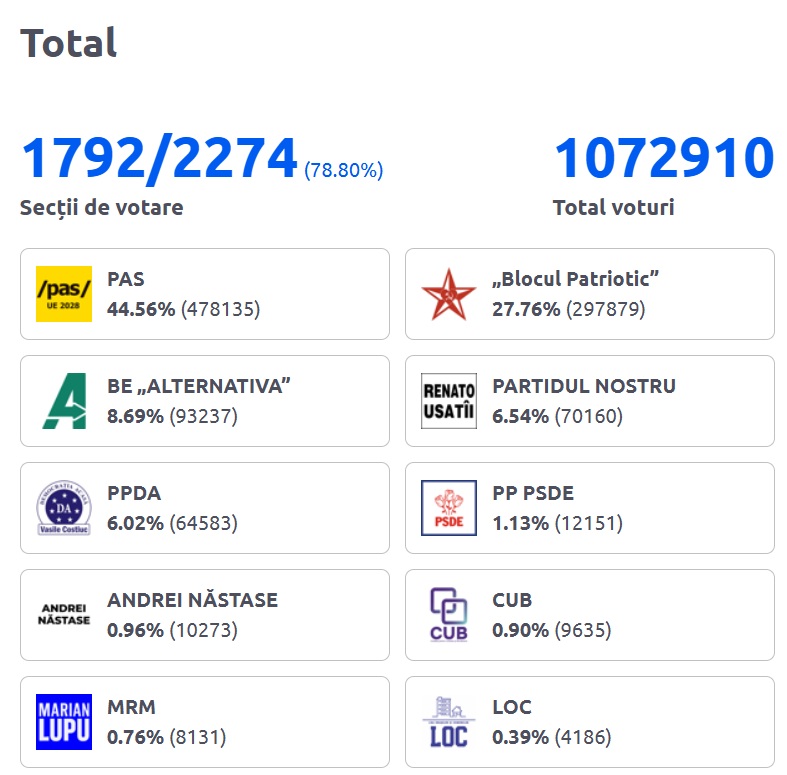Click the Secții de votare label

click(x=101, y=208)
